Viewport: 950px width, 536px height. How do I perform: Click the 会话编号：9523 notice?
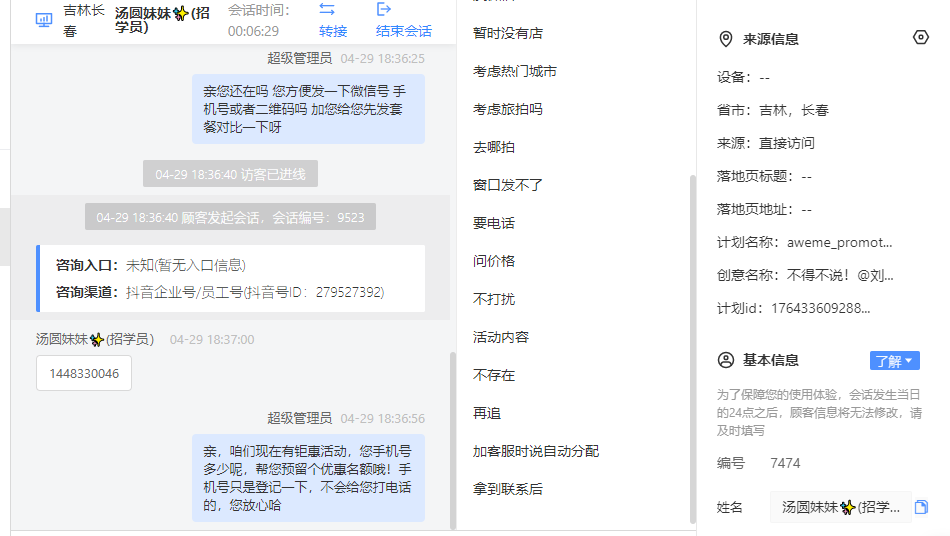pyautogui.click(x=230, y=217)
